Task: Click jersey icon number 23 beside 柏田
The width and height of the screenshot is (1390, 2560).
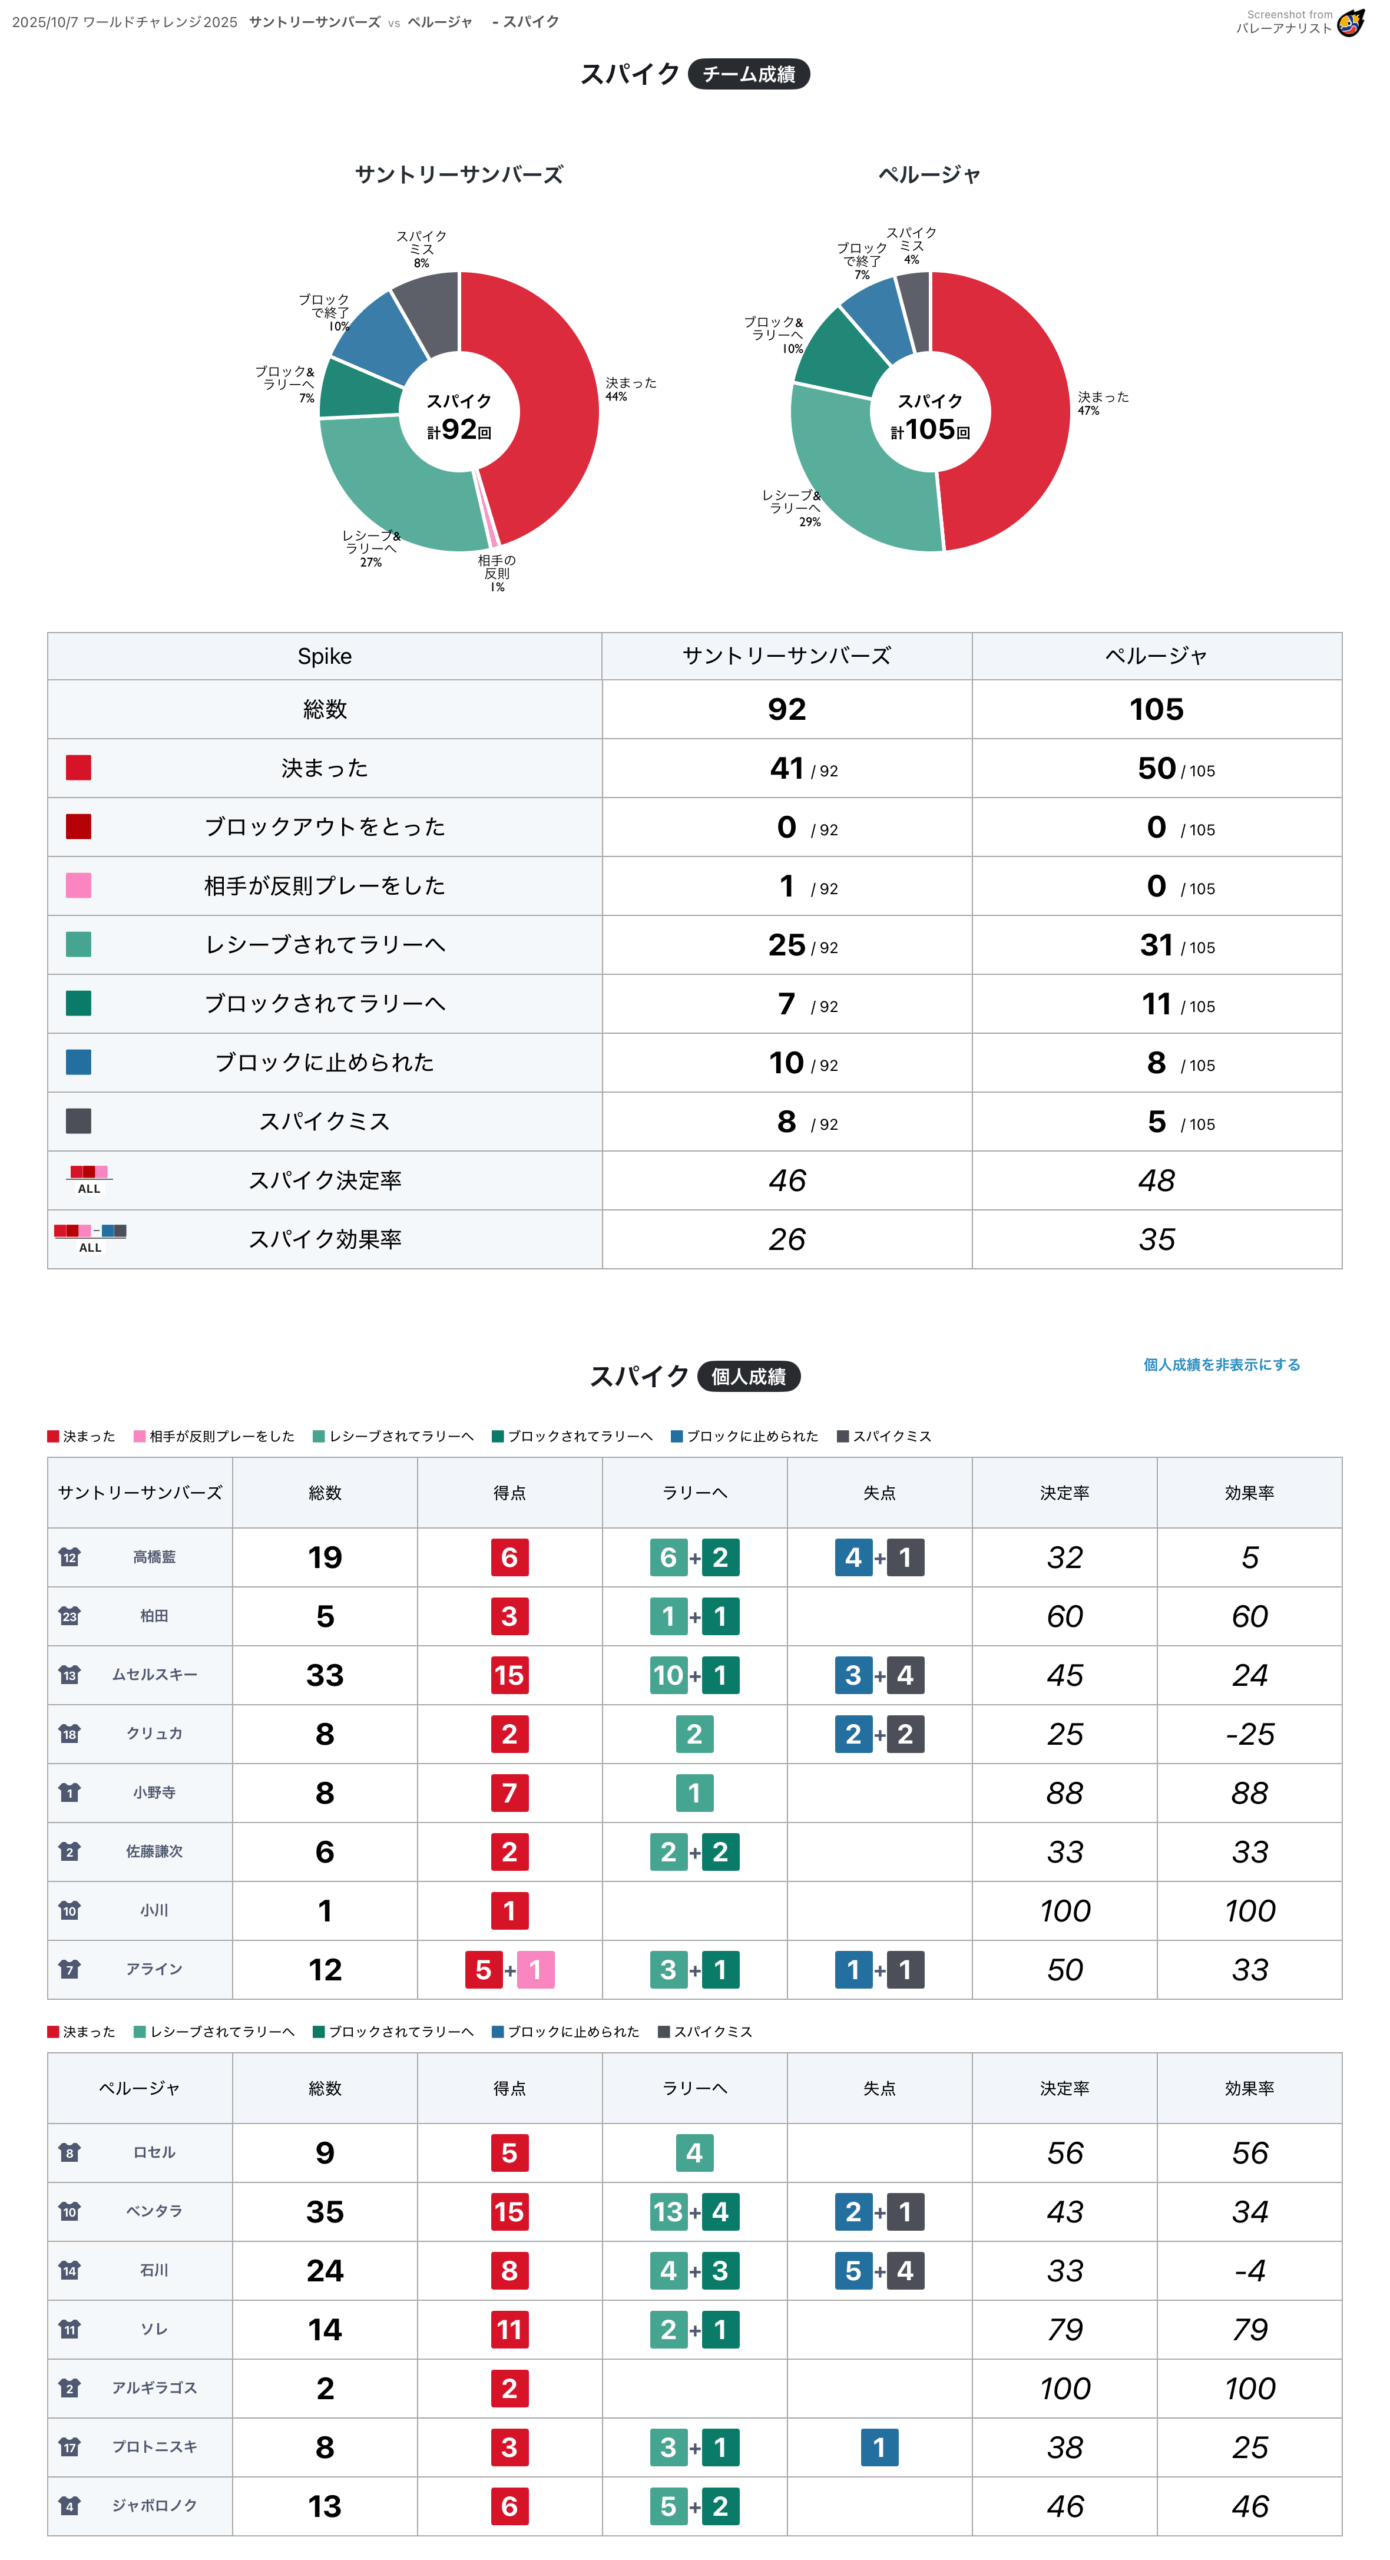Action: click(x=69, y=1616)
